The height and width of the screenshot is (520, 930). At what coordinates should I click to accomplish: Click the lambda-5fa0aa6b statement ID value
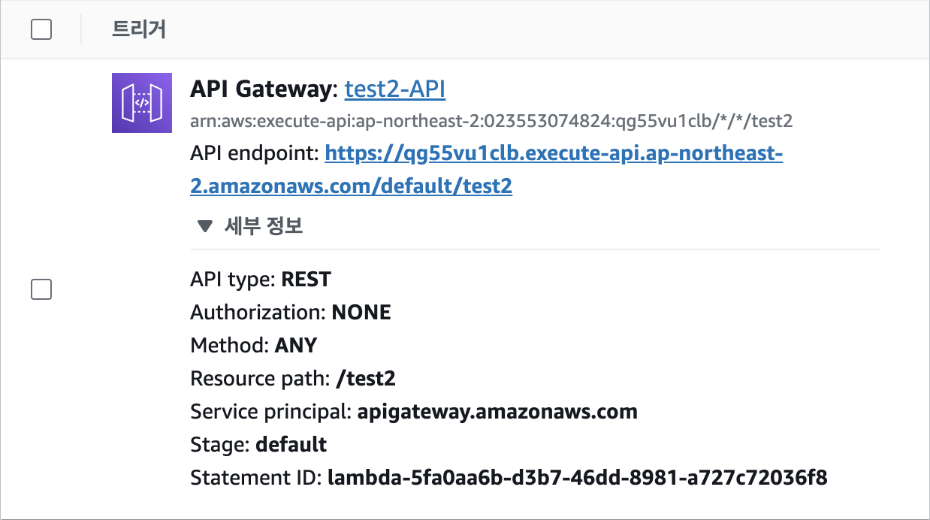tap(577, 478)
